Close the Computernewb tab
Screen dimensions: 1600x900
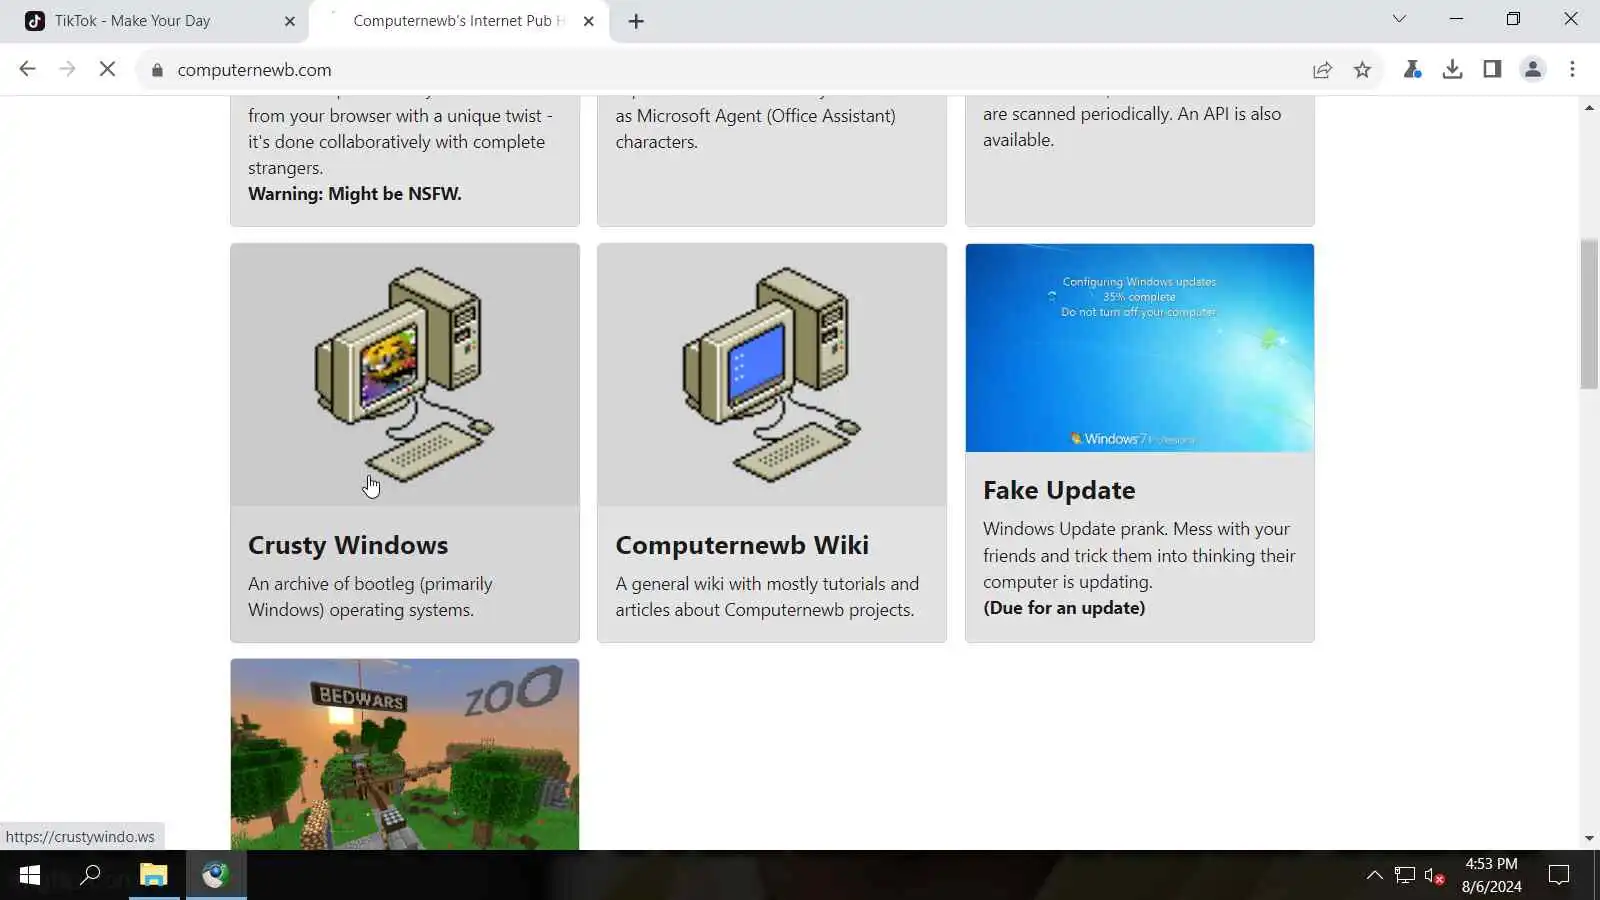(589, 21)
